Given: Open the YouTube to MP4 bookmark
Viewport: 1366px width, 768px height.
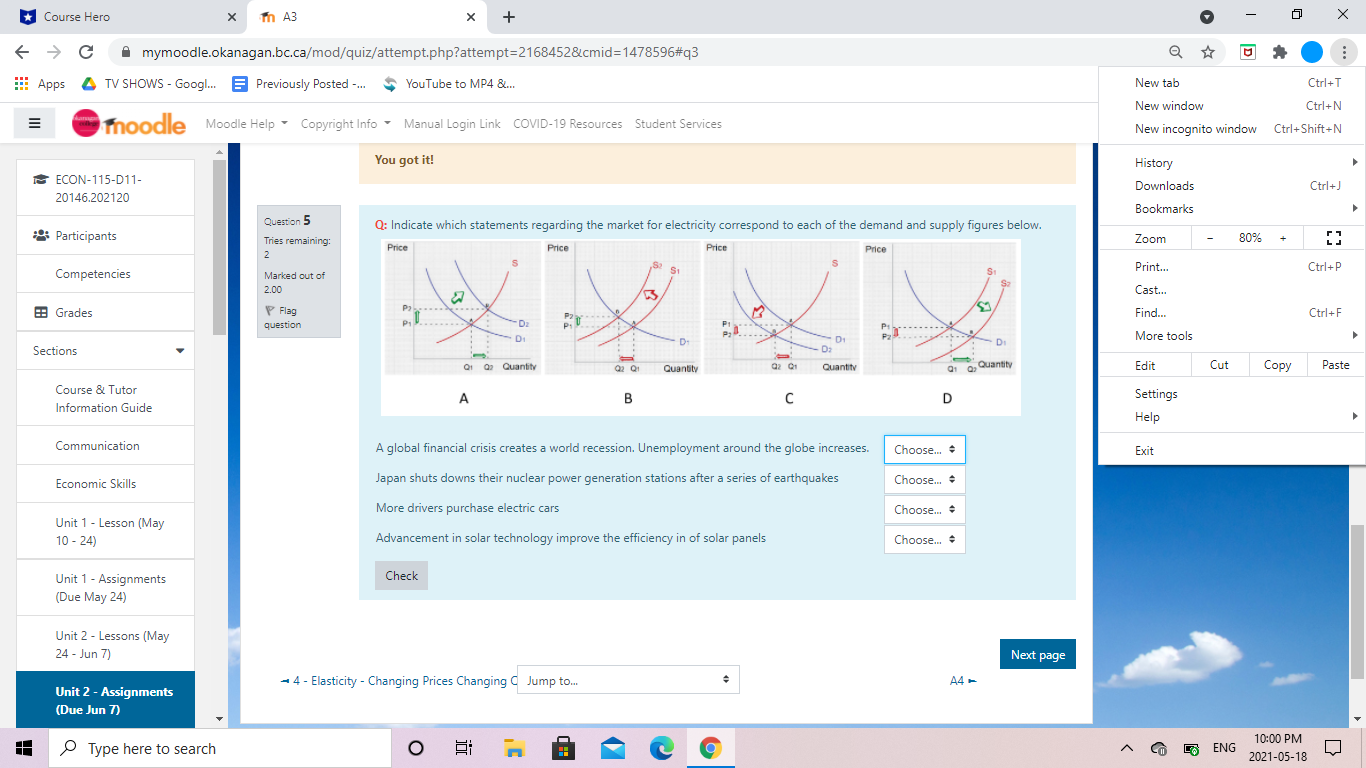Looking at the screenshot, I should pos(449,84).
